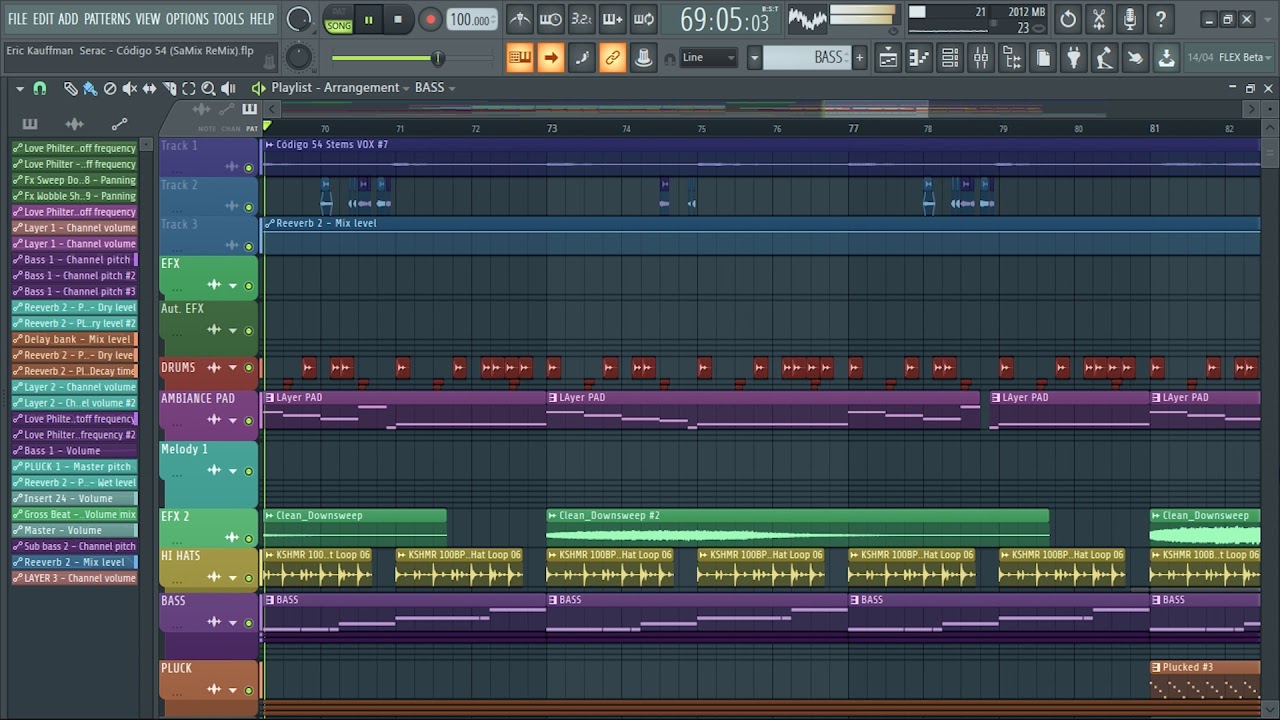1280x720 pixels.
Task: Click the master pitch knob
Action: [299, 58]
